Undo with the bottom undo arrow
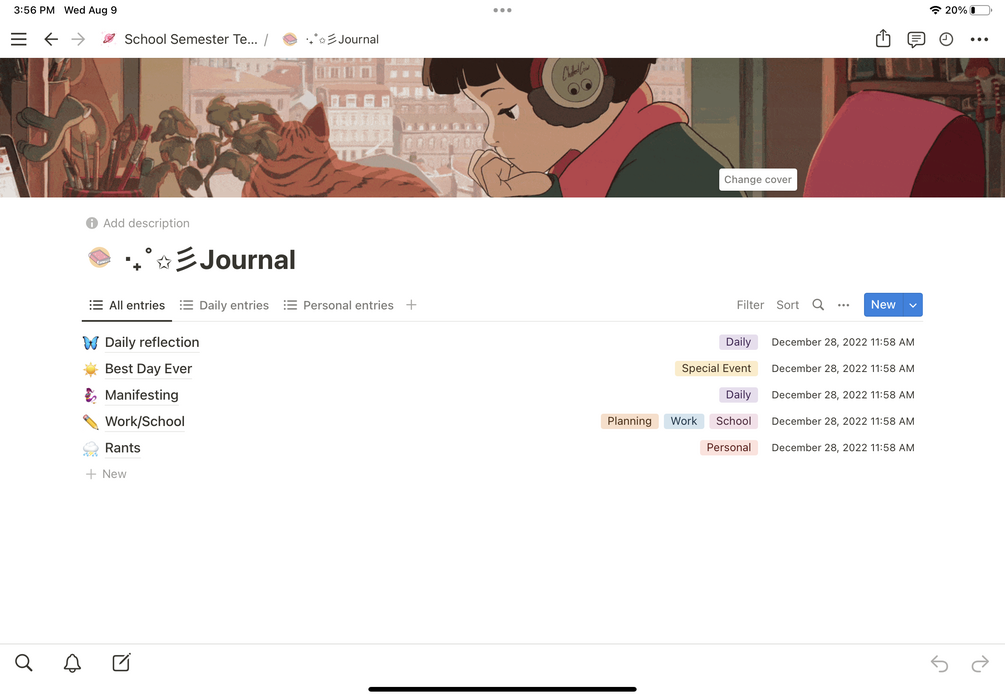The width and height of the screenshot is (1005, 698). tap(939, 663)
